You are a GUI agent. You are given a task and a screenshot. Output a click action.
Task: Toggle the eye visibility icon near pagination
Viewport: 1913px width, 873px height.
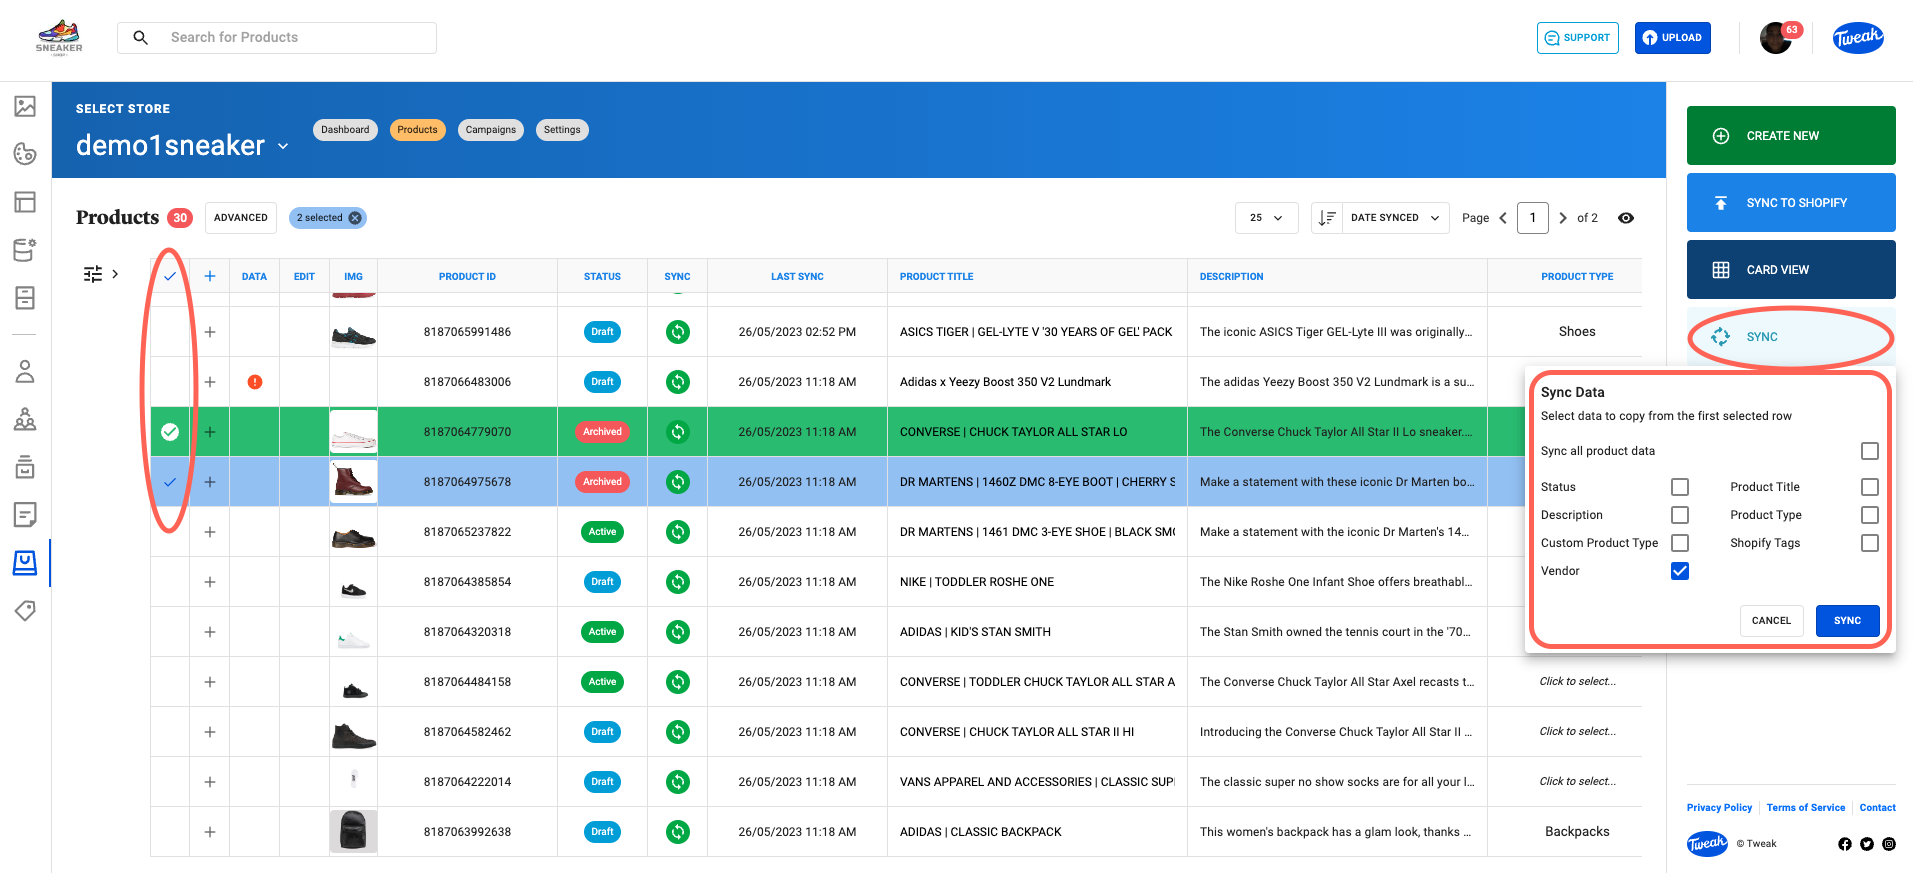(x=1626, y=218)
